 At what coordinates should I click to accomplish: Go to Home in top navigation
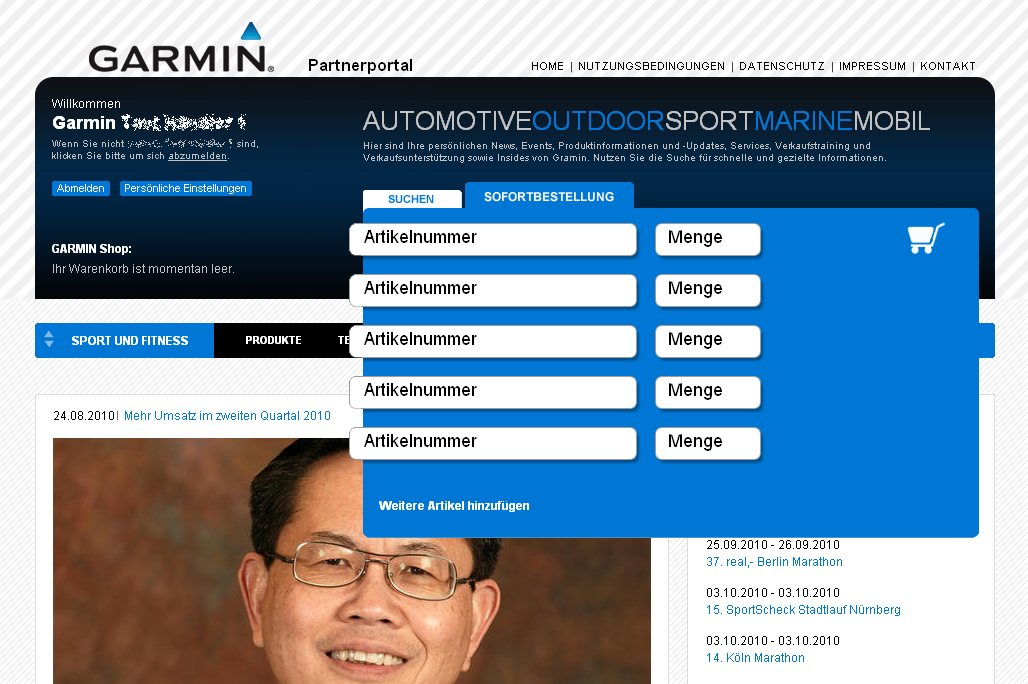point(547,67)
